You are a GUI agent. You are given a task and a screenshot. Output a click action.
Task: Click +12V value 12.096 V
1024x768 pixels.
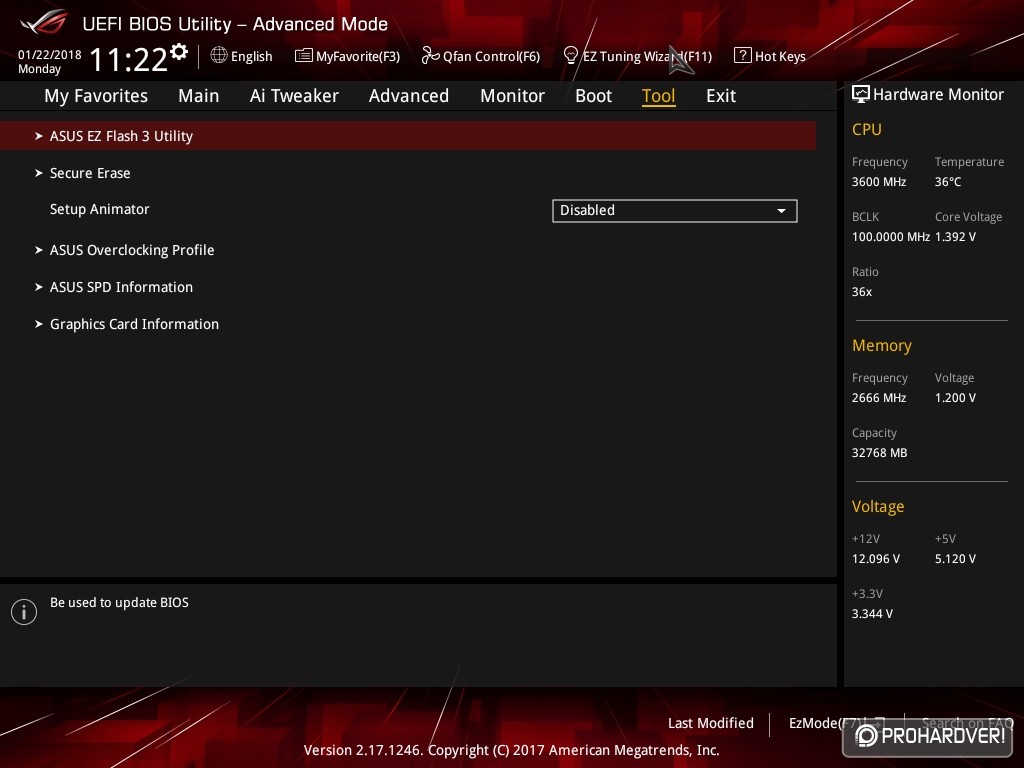click(876, 559)
